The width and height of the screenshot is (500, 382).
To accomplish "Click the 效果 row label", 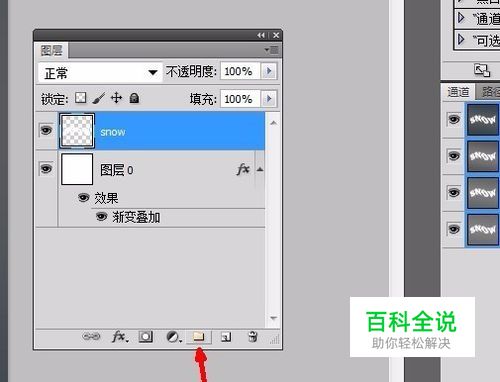I will pos(106,198).
